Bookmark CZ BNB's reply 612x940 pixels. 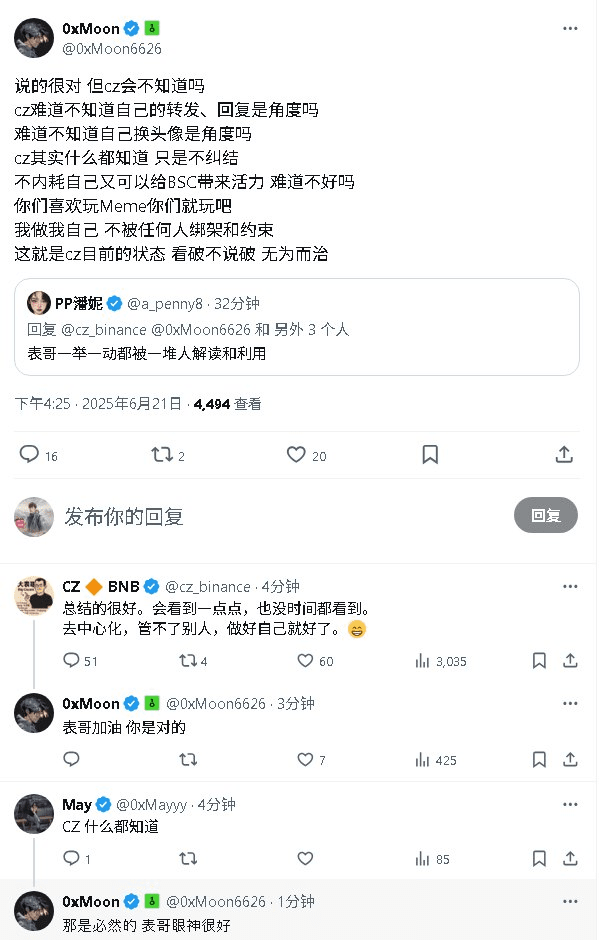pyautogui.click(x=540, y=661)
